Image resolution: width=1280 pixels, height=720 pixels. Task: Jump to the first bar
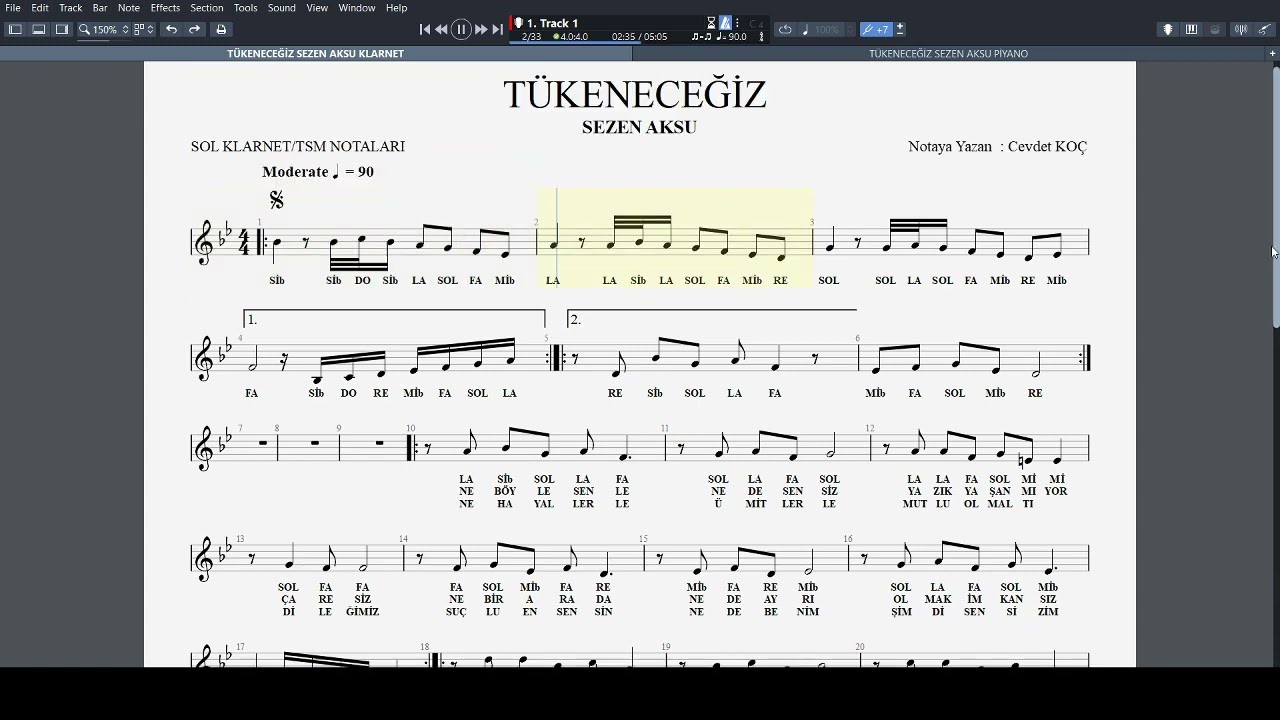pyautogui.click(x=425, y=30)
